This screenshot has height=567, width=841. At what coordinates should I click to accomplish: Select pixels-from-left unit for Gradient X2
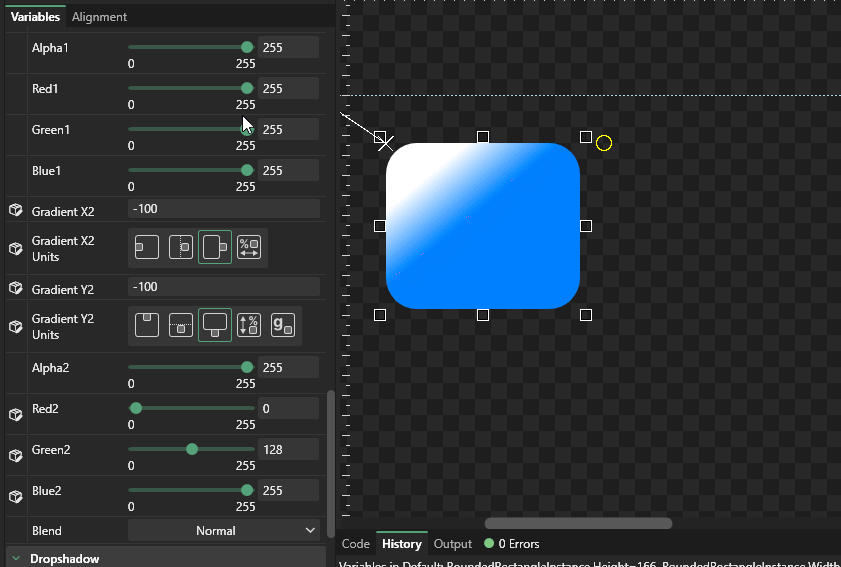point(147,247)
